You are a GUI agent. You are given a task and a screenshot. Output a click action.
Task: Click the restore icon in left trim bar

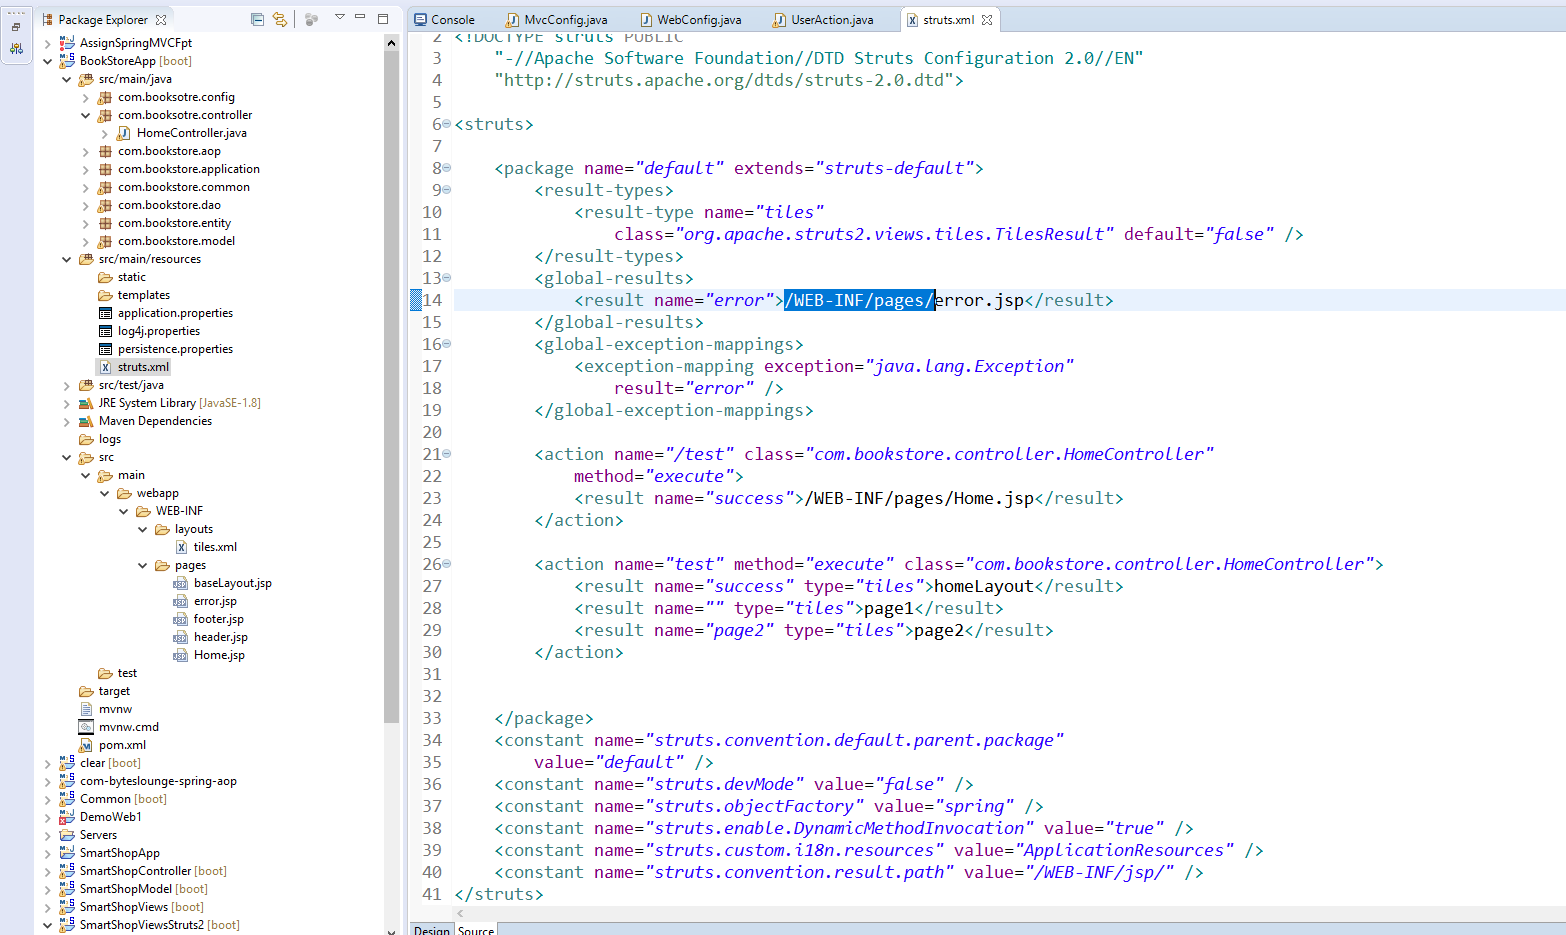[16, 27]
